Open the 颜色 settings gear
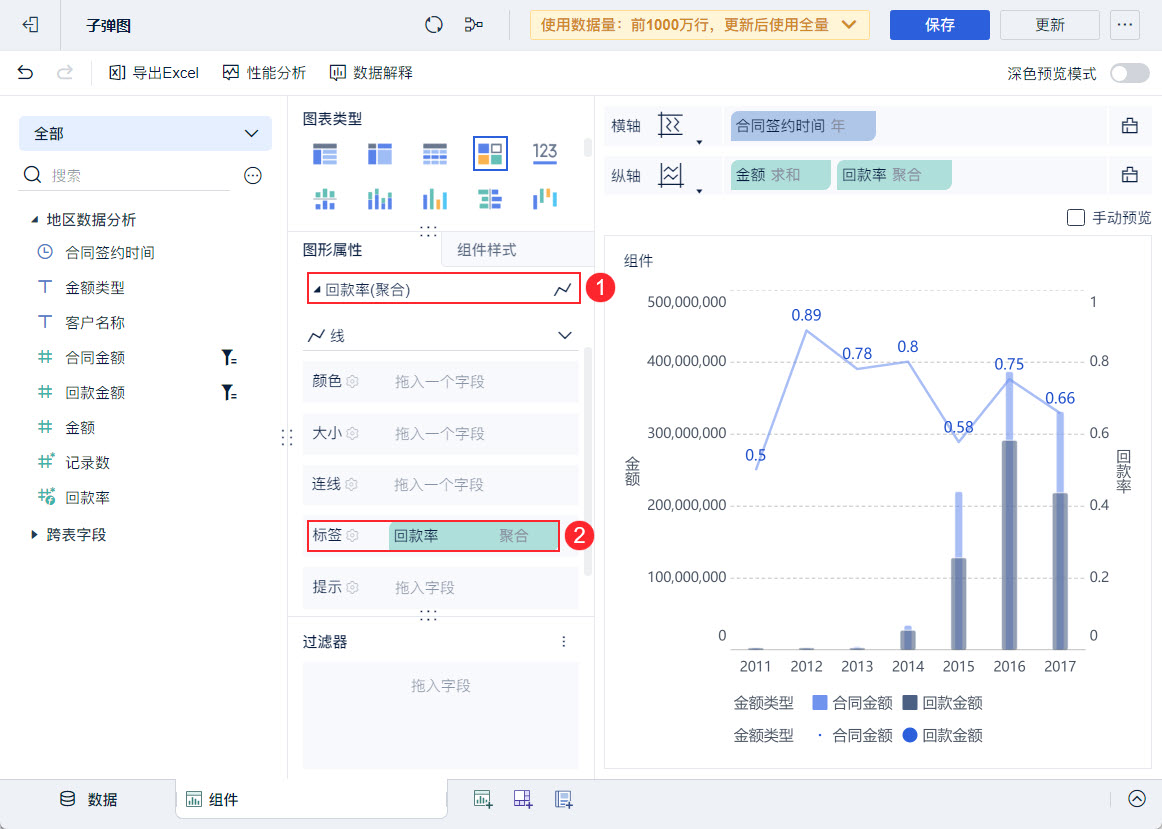1162x829 pixels. (353, 382)
